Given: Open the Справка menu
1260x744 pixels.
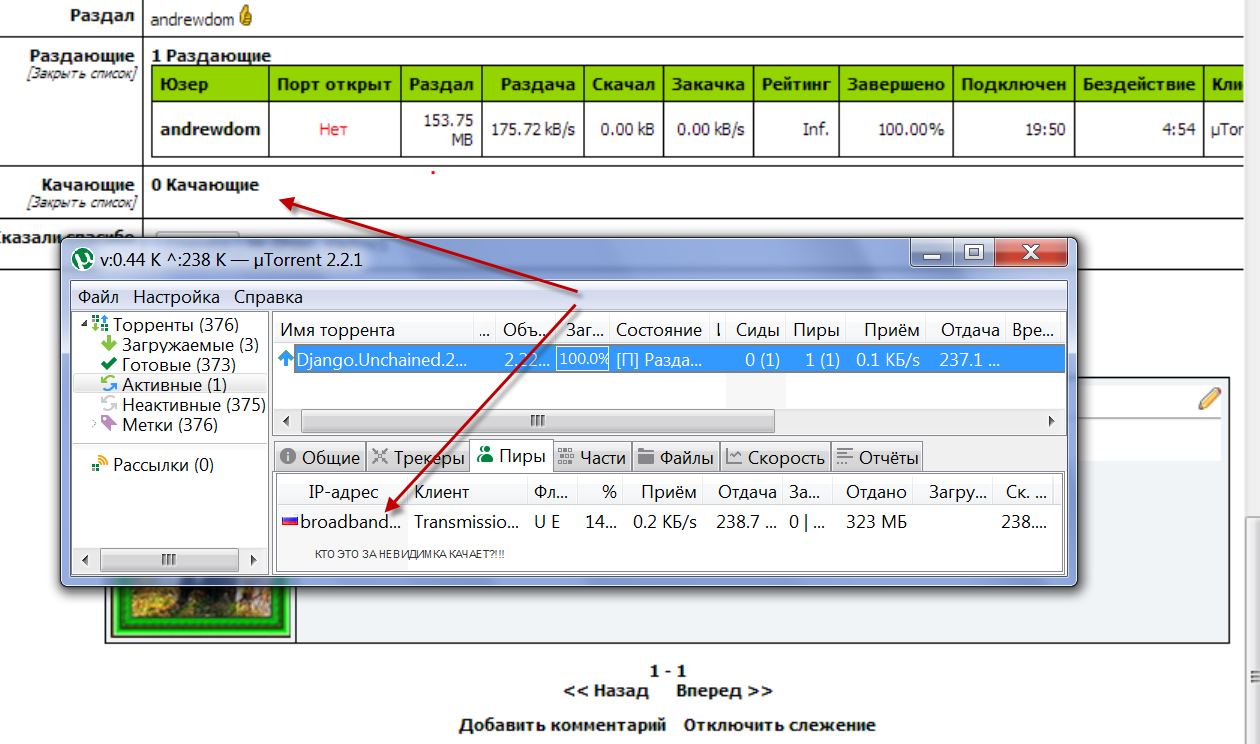Looking at the screenshot, I should coord(268,297).
